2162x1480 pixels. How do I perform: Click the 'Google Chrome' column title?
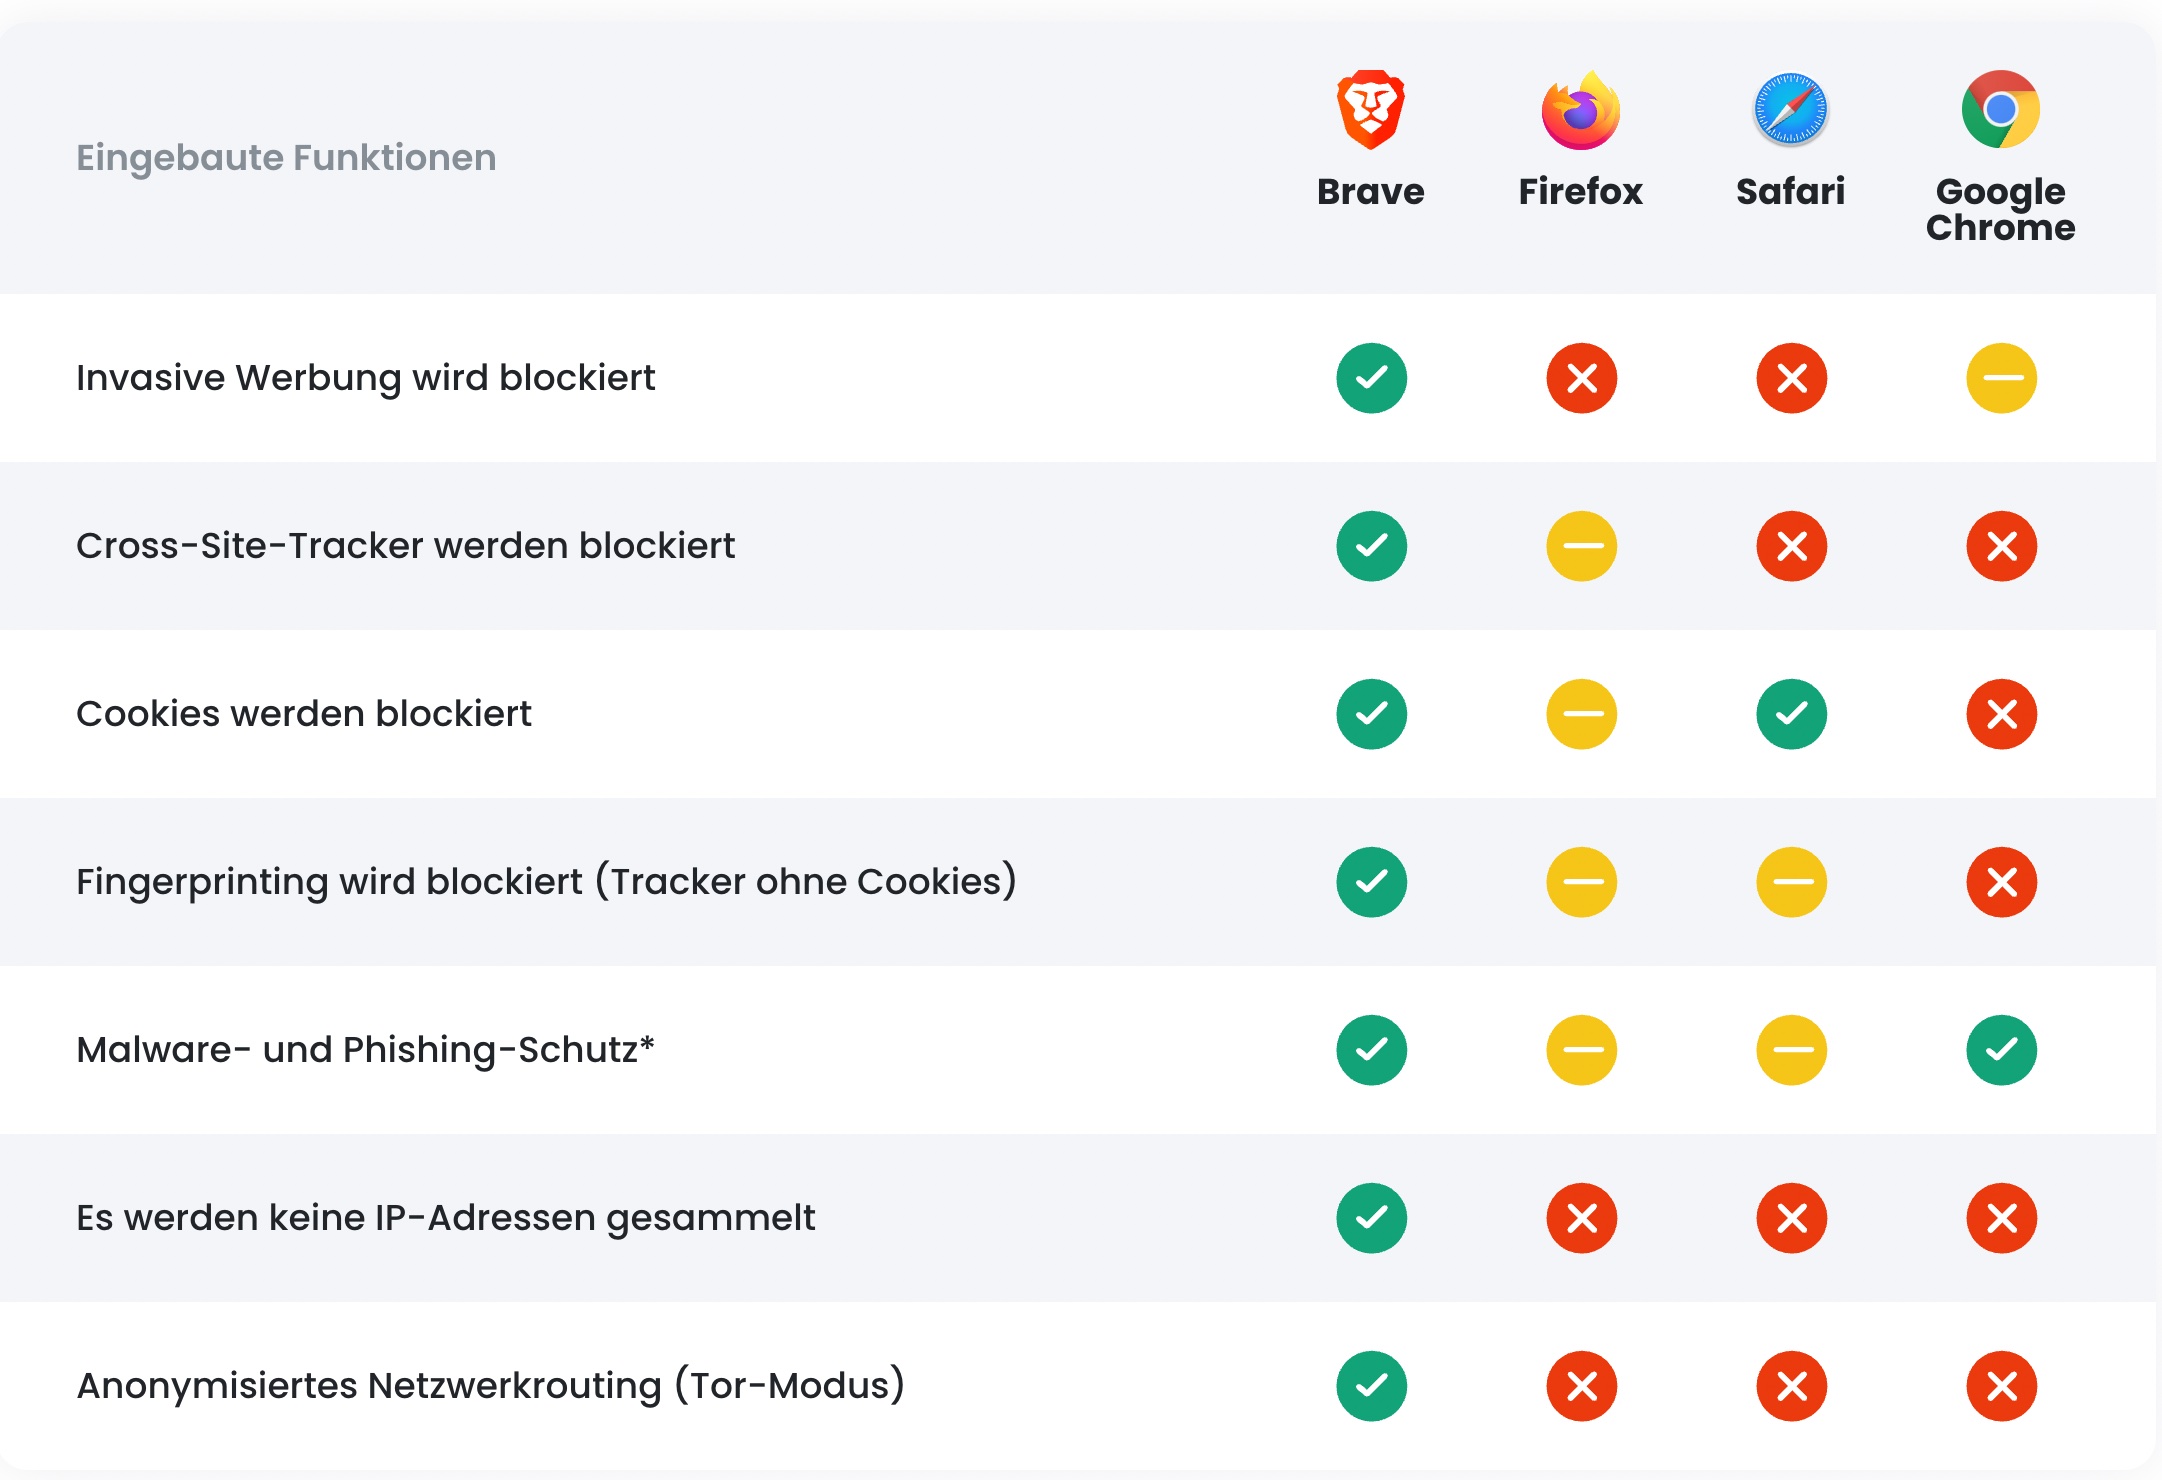pos(2001,209)
